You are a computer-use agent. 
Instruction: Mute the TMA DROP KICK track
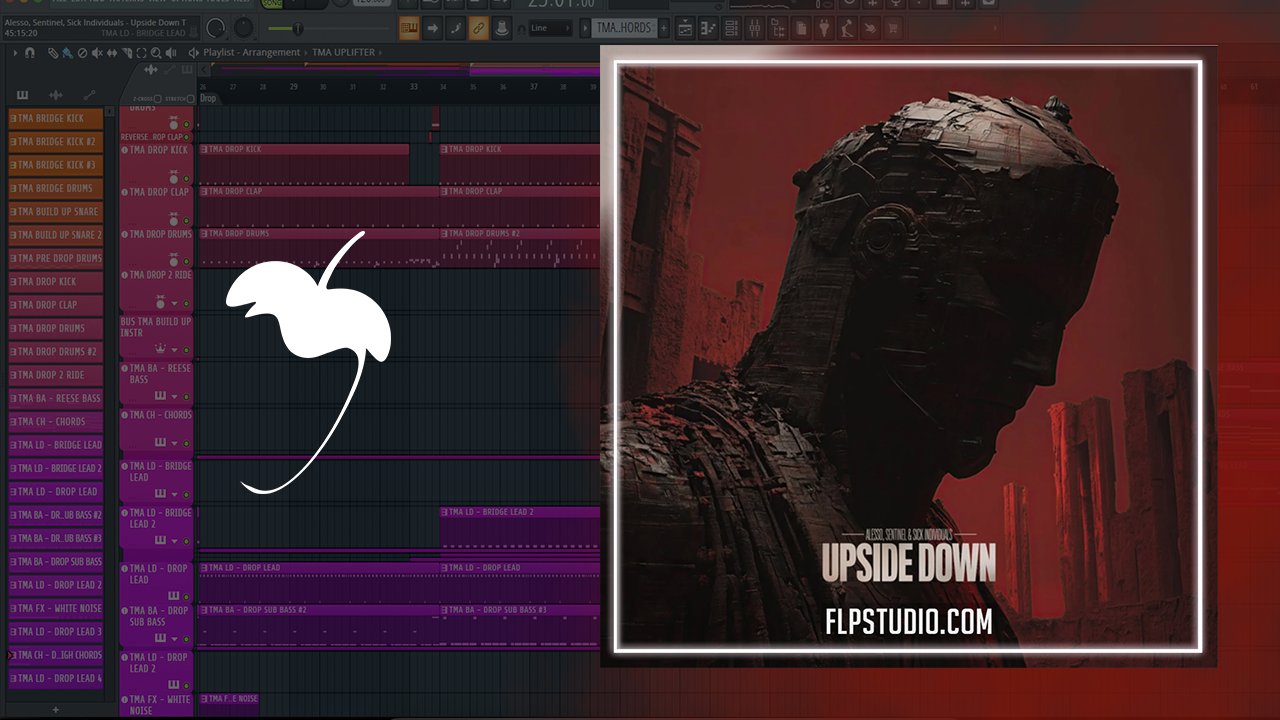click(186, 178)
